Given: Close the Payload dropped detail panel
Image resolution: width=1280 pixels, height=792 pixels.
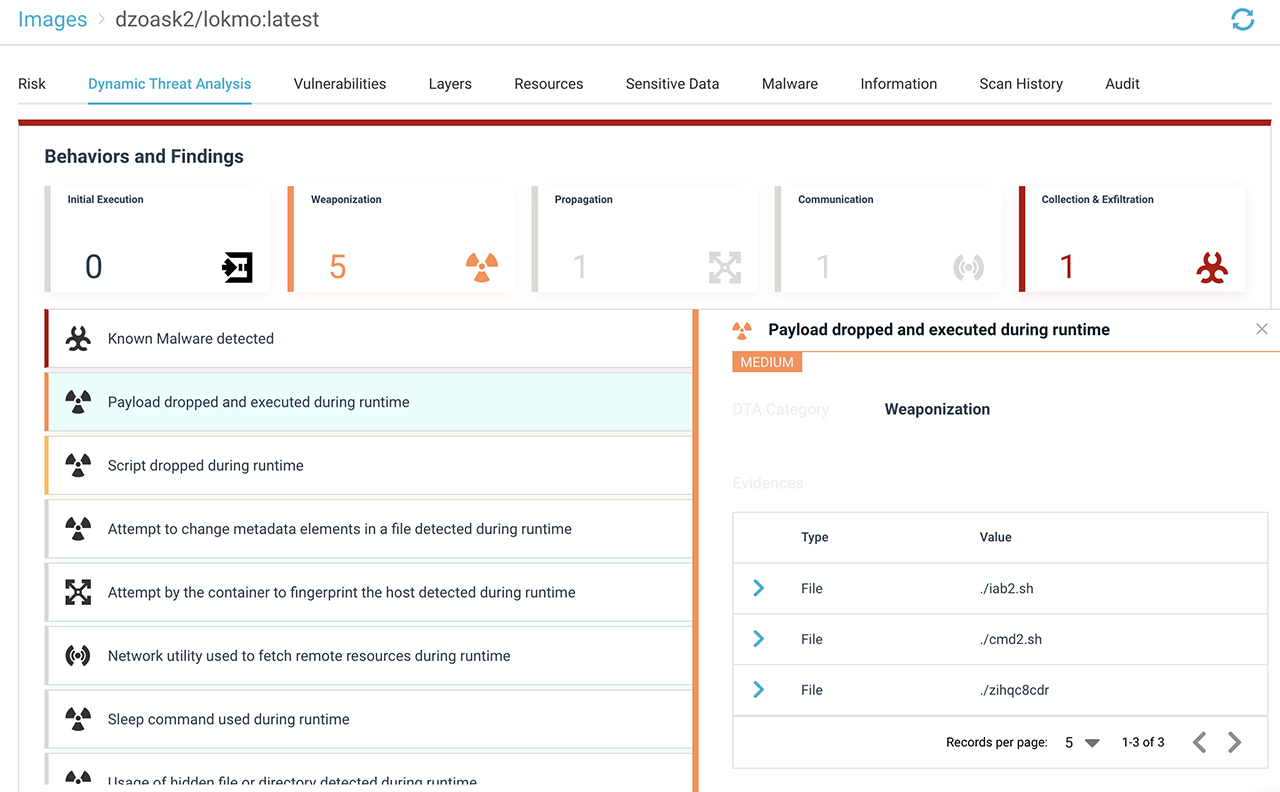Looking at the screenshot, I should tap(1262, 329).
